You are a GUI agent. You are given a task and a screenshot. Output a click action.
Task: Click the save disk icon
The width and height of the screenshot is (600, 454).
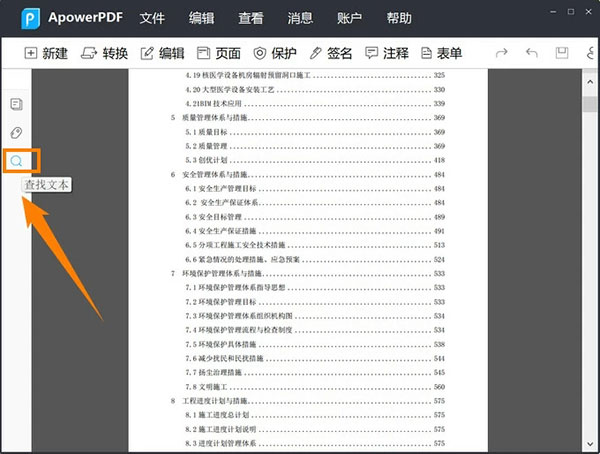[x=562, y=53]
